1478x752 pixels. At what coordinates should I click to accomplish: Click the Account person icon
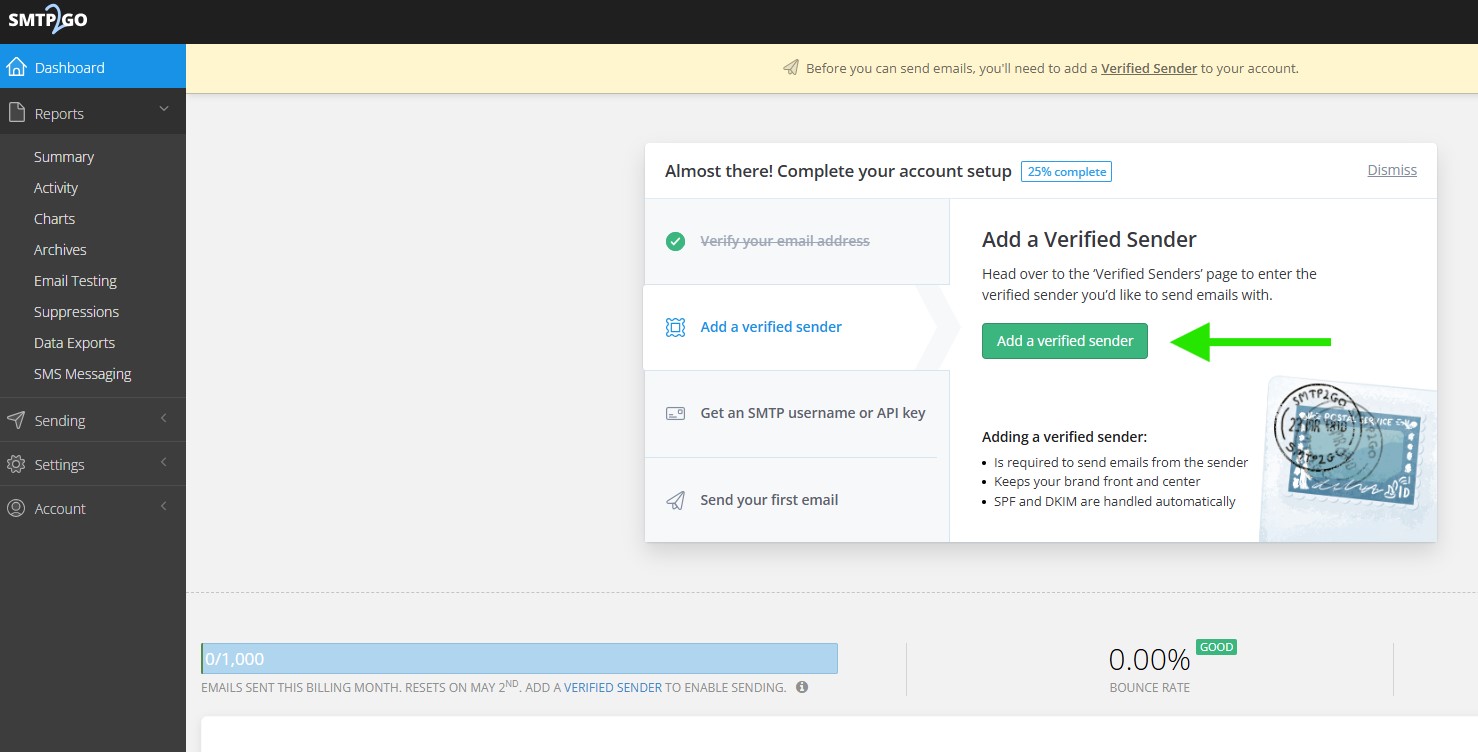point(16,509)
